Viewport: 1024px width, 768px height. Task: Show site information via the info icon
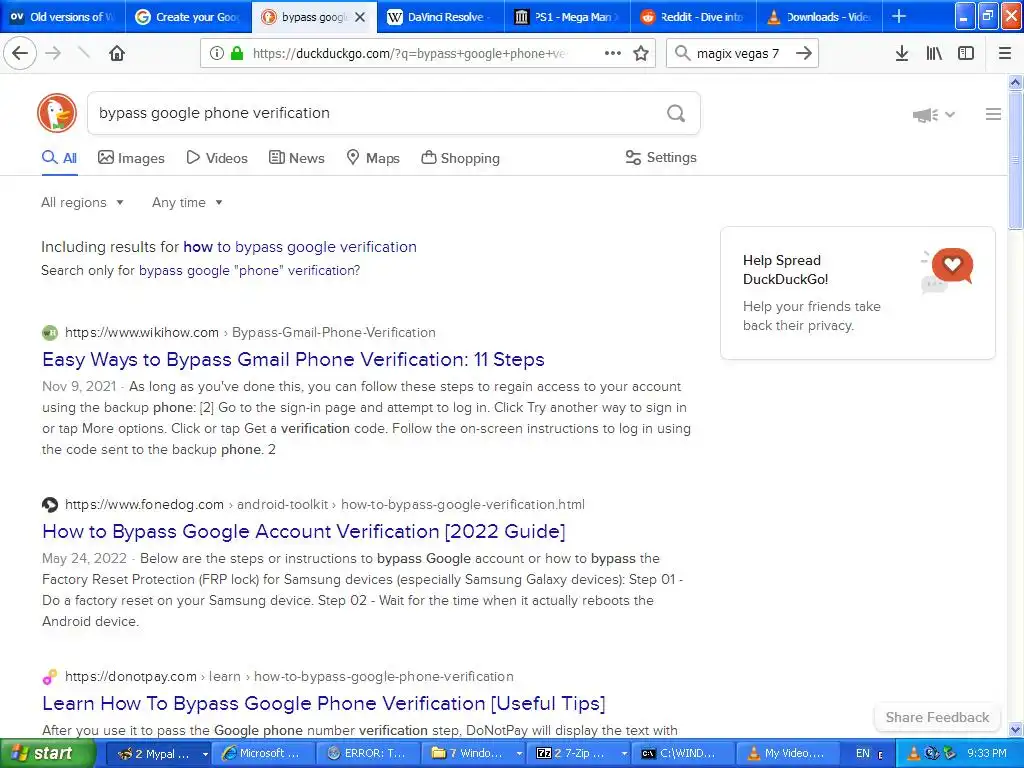click(x=217, y=53)
